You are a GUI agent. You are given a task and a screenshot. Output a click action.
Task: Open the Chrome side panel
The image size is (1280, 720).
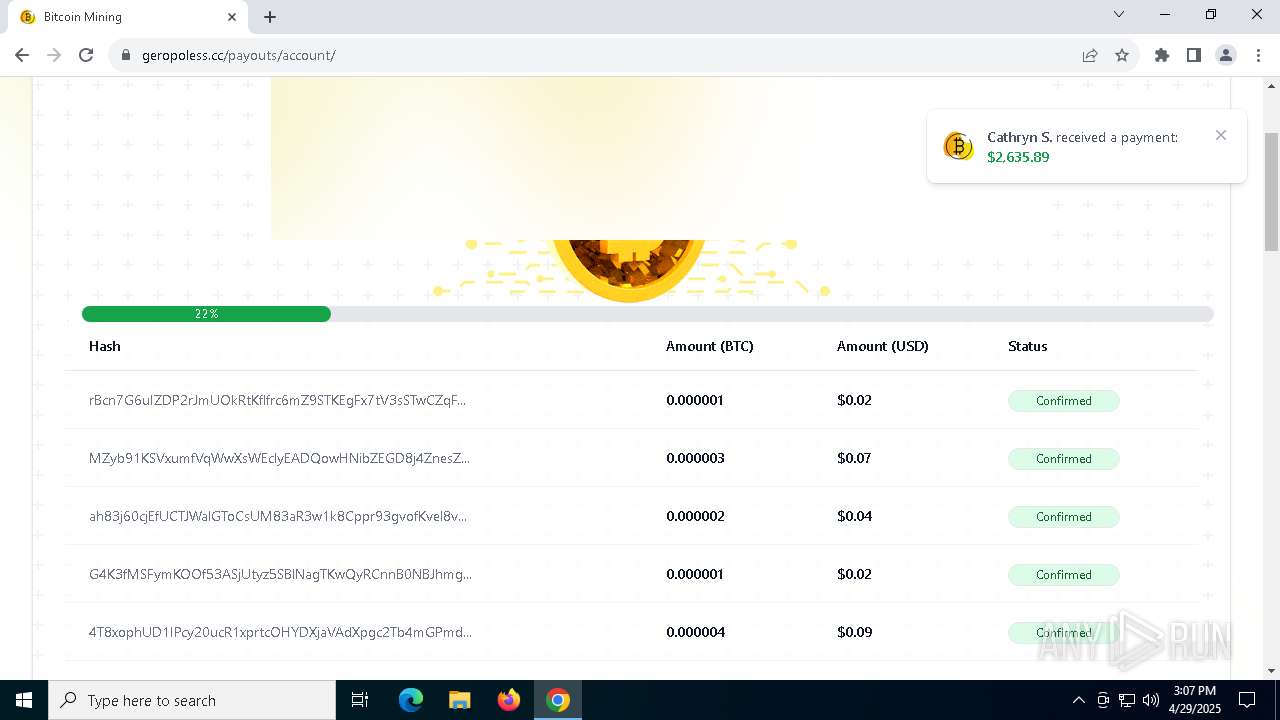pyautogui.click(x=1194, y=55)
